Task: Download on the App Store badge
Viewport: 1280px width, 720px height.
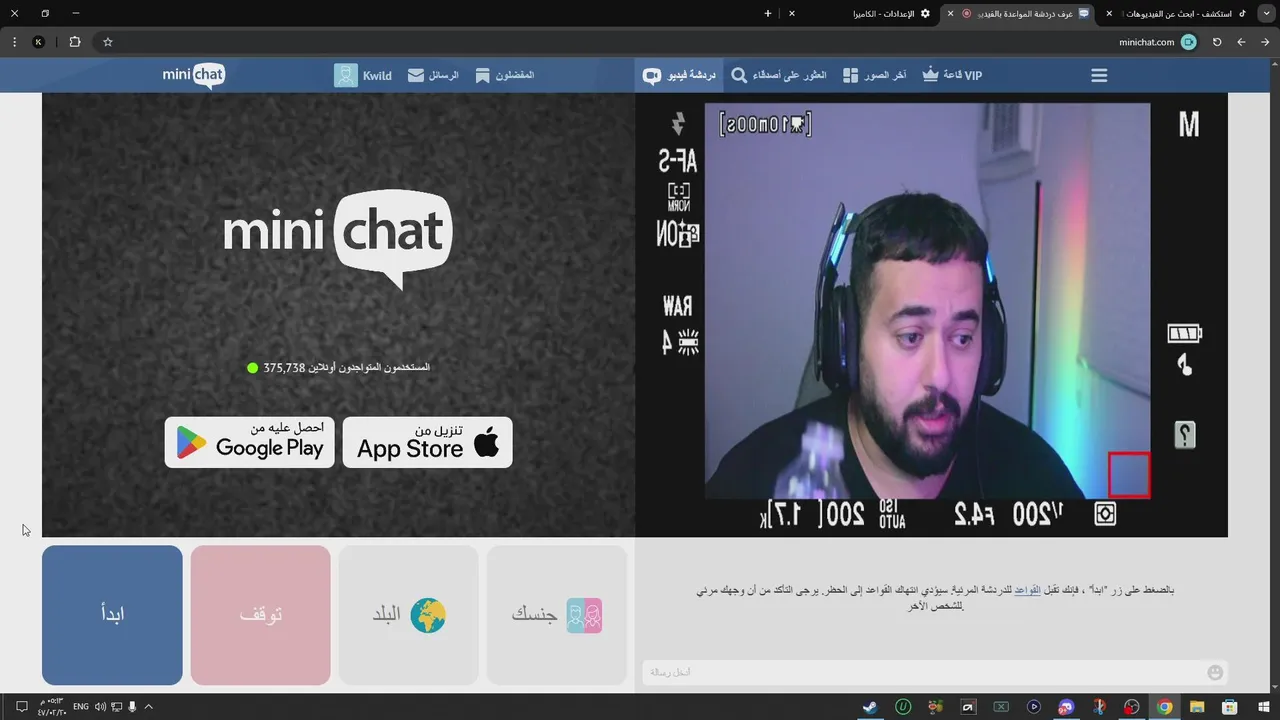Action: (428, 442)
